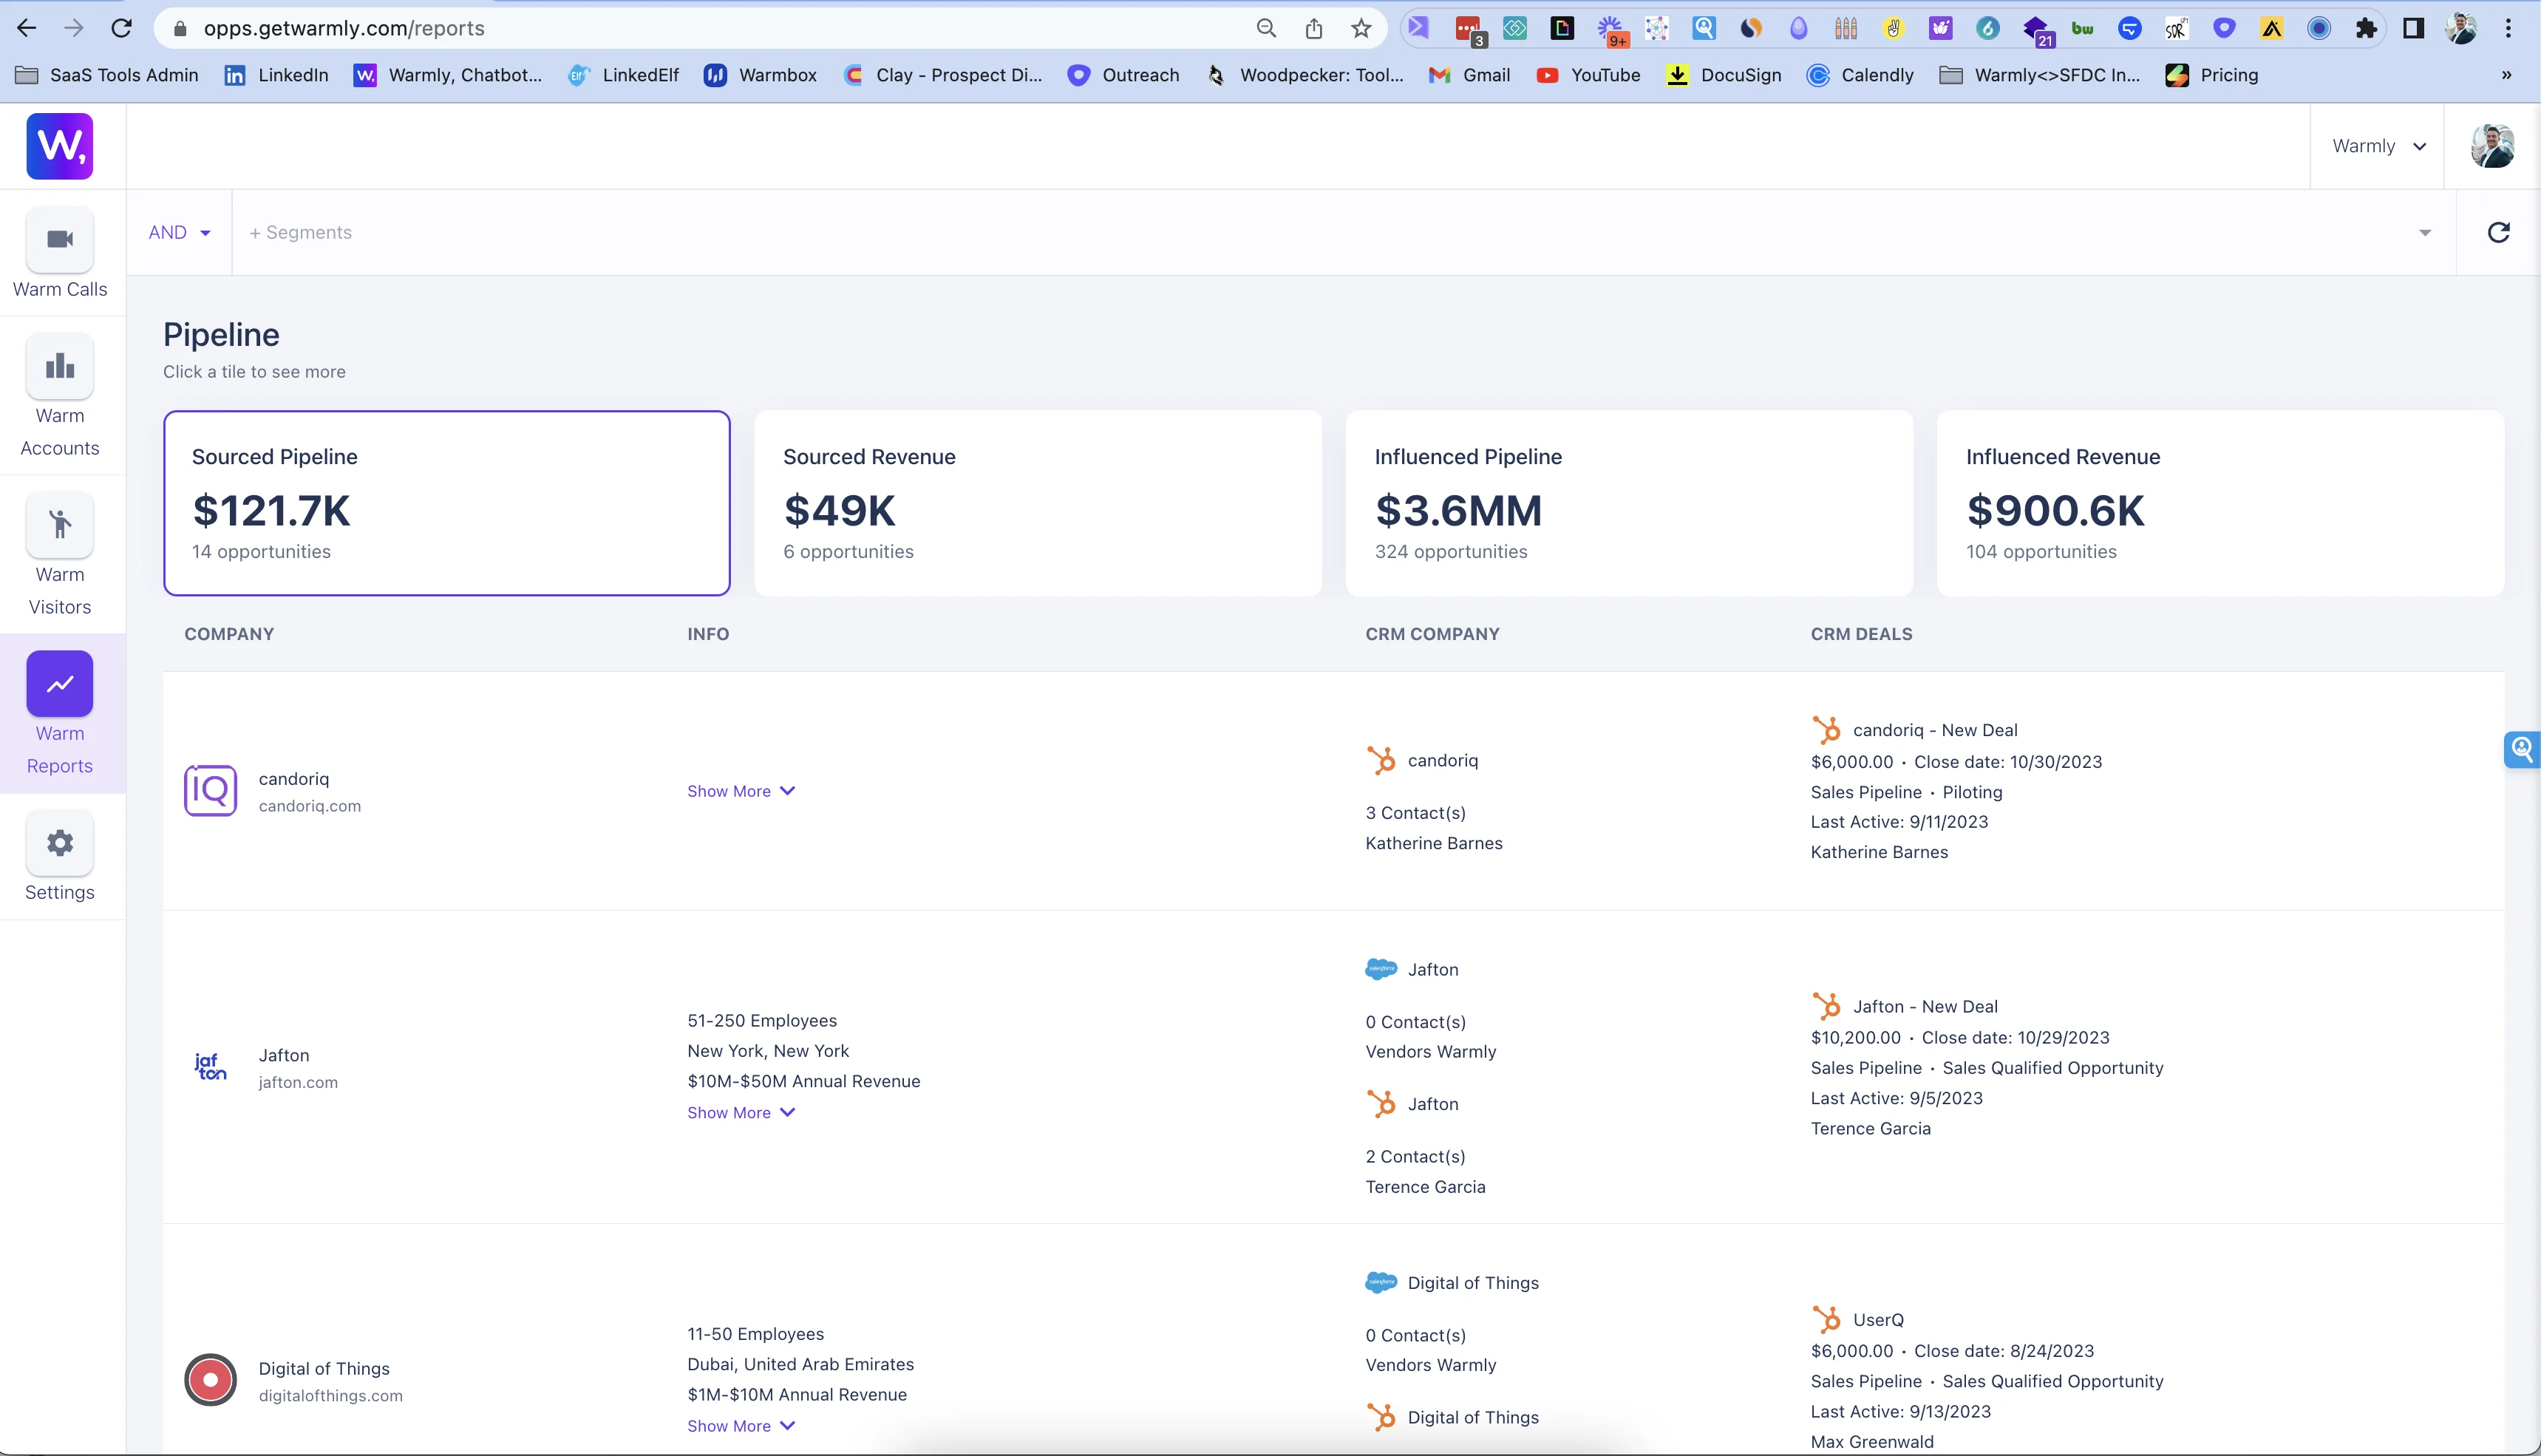Click candoriq.com domain text
This screenshot has height=1456, width=2541.
tap(310, 806)
